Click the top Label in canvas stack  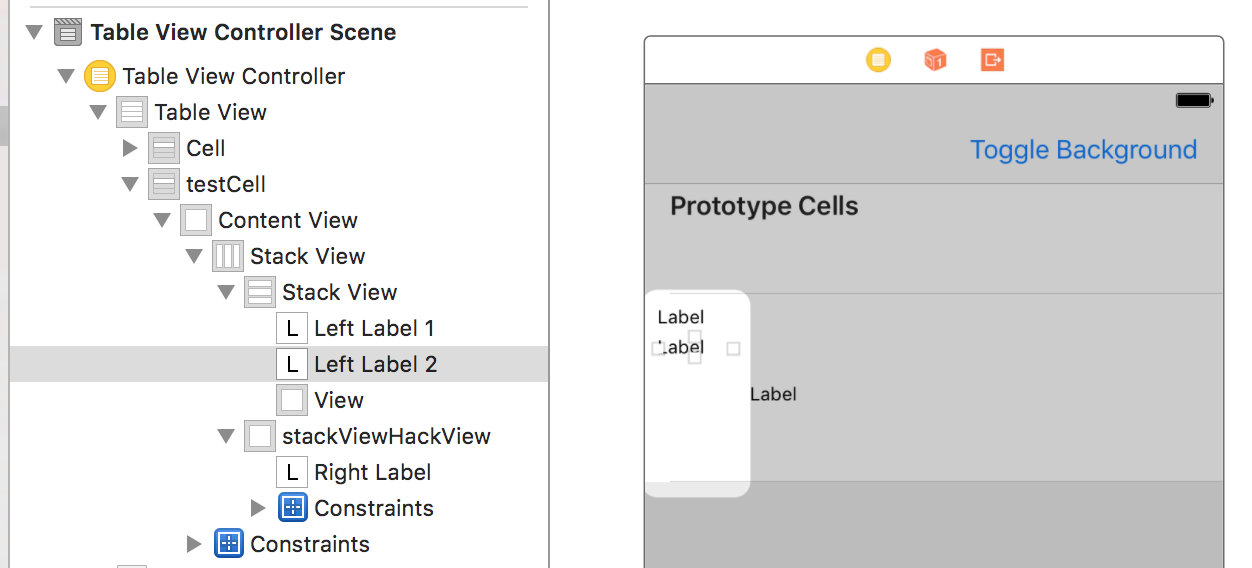[681, 317]
